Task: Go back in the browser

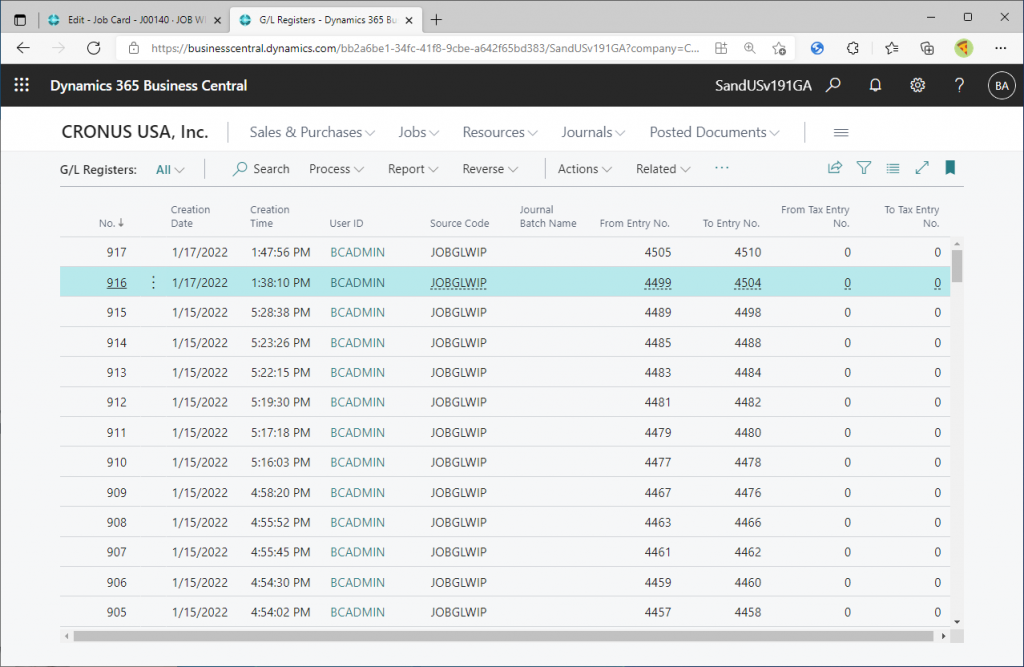Action: tap(24, 48)
